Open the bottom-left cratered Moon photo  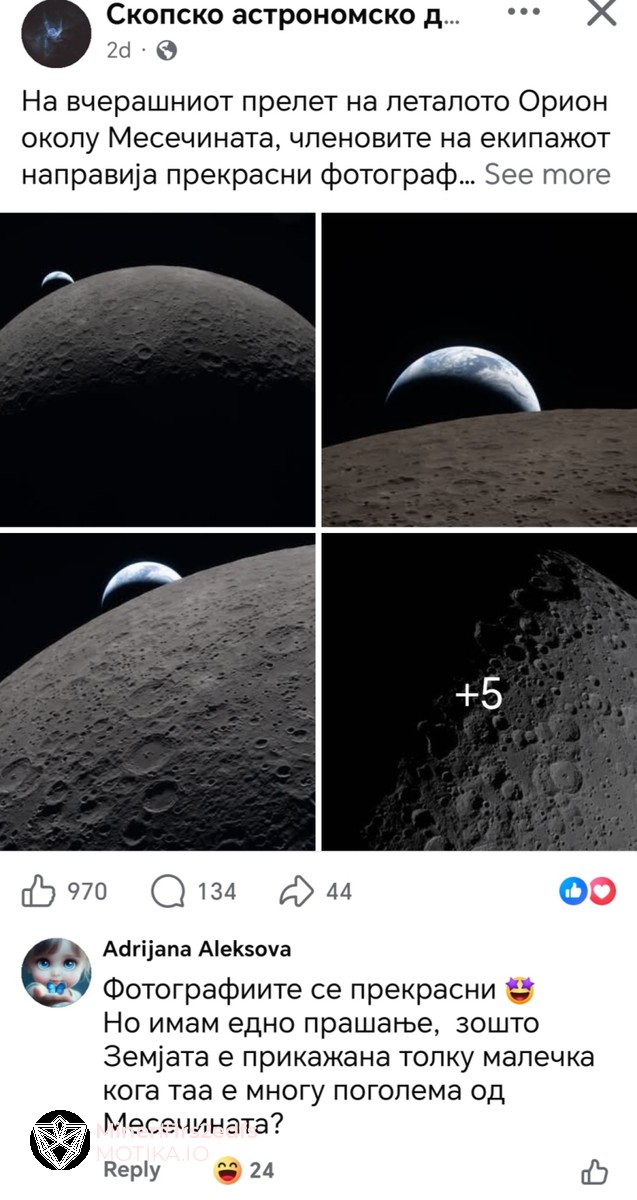click(x=157, y=692)
